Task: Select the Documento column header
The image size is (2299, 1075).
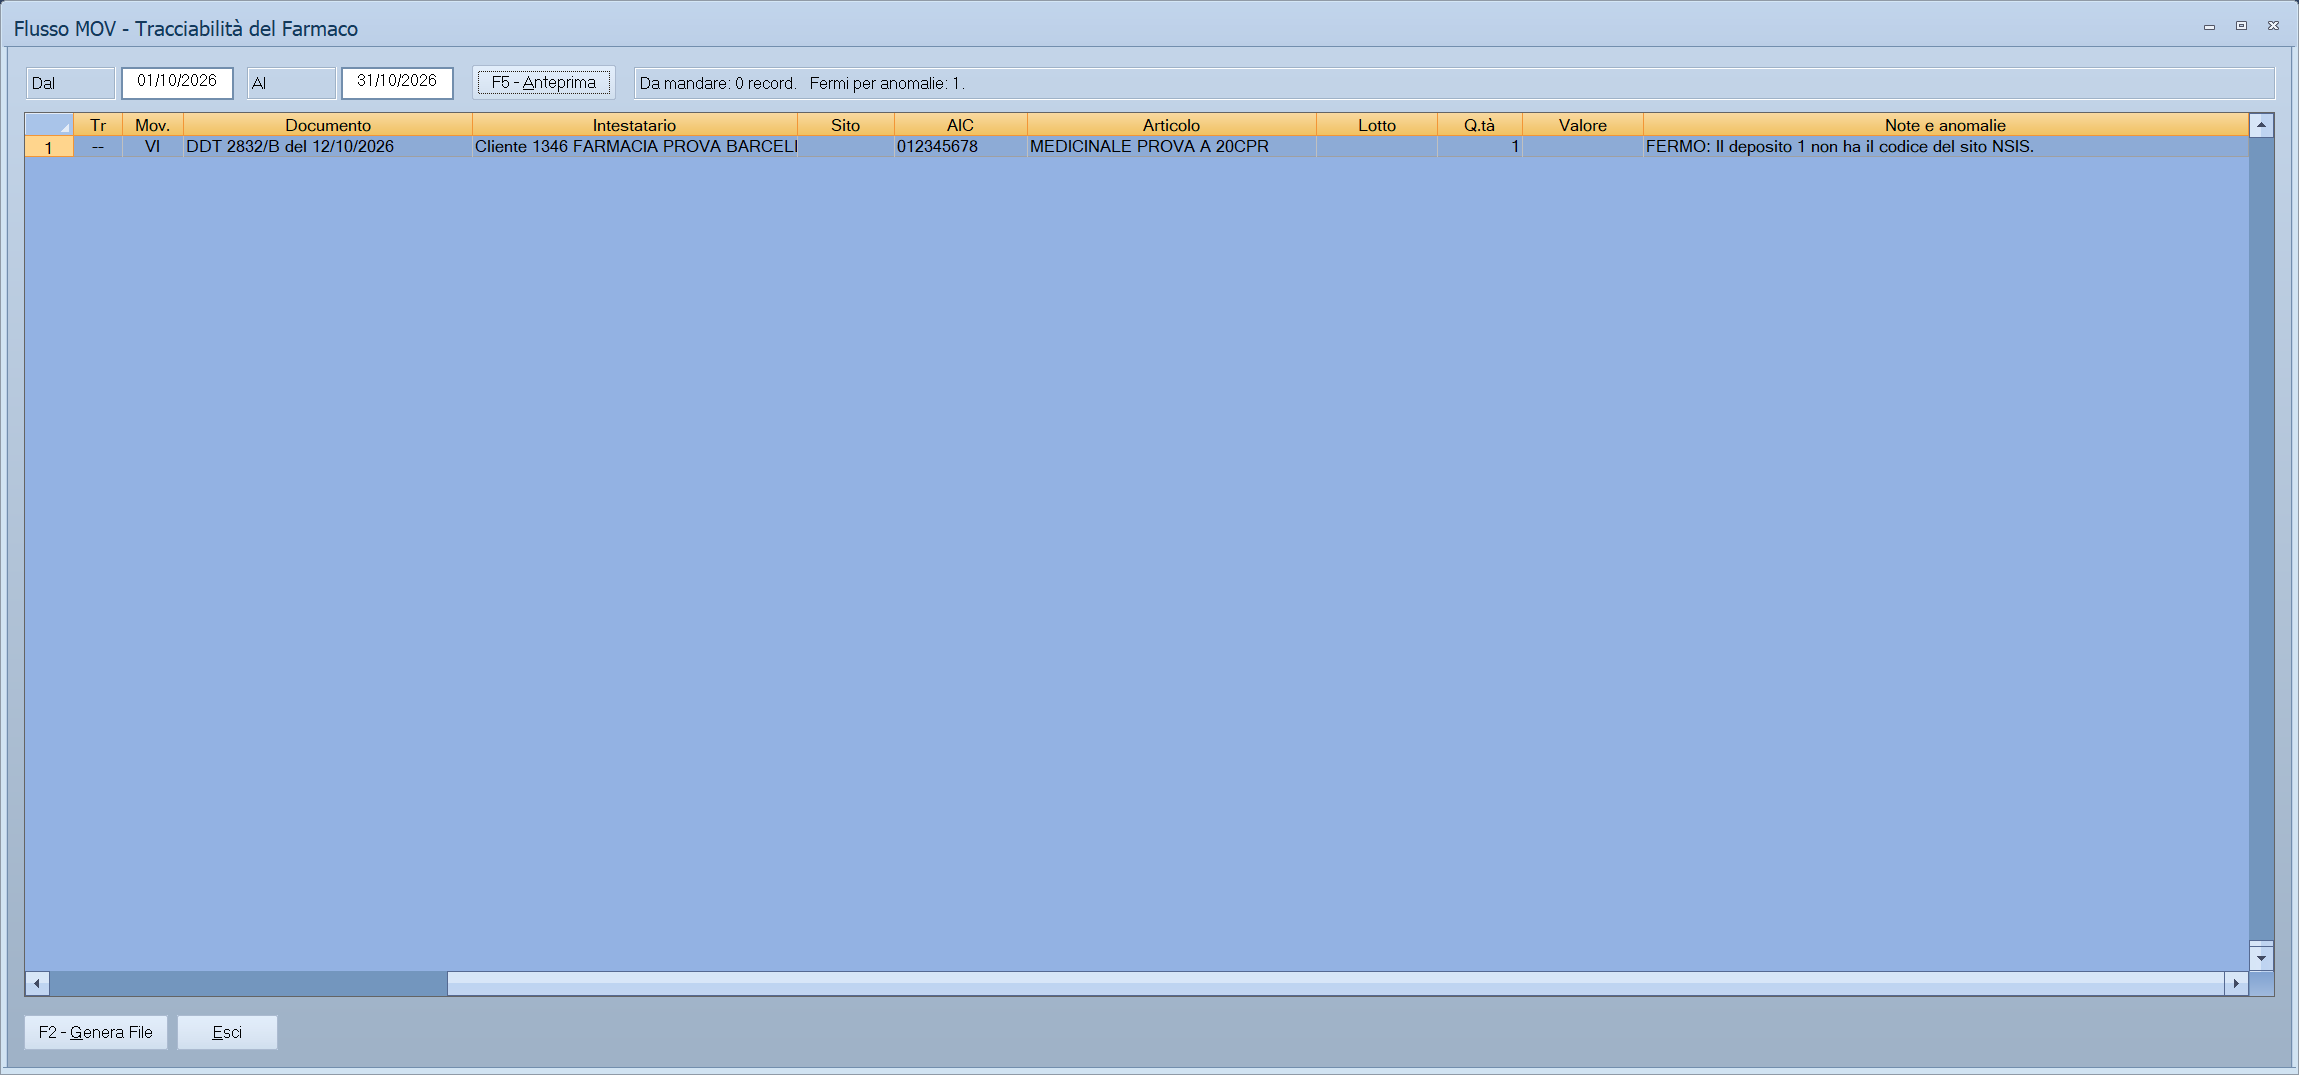Action: pos(328,125)
